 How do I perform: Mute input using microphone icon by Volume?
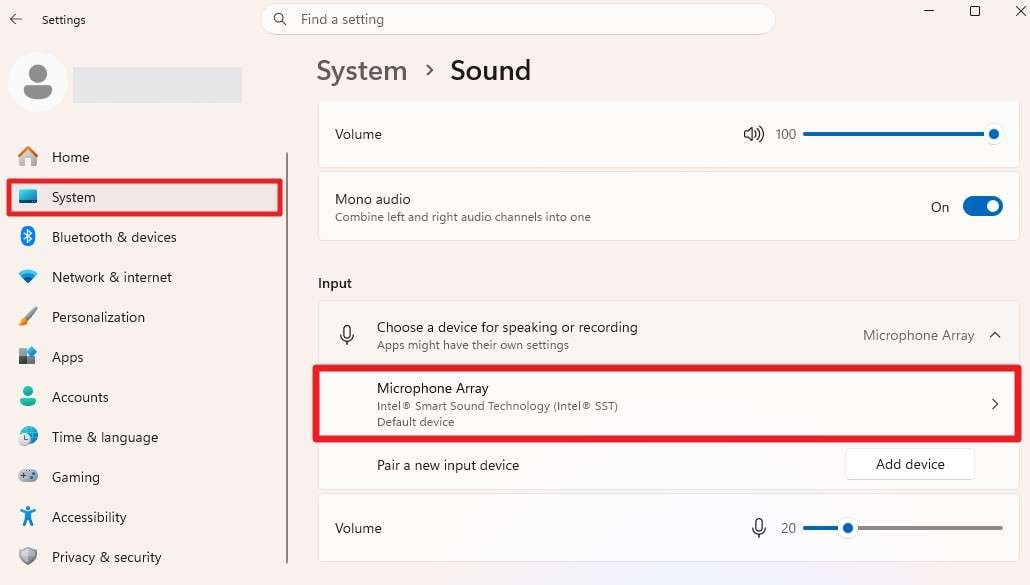click(x=759, y=527)
